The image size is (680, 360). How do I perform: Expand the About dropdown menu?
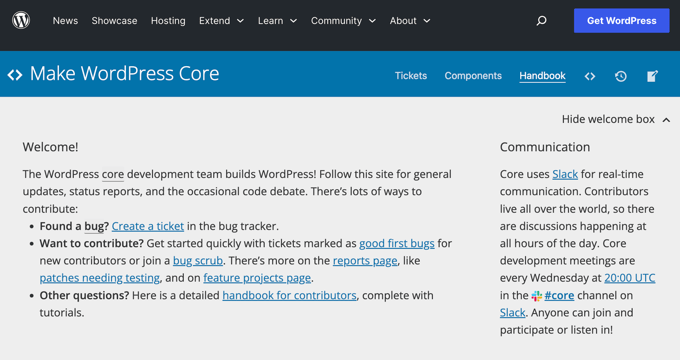(x=410, y=21)
